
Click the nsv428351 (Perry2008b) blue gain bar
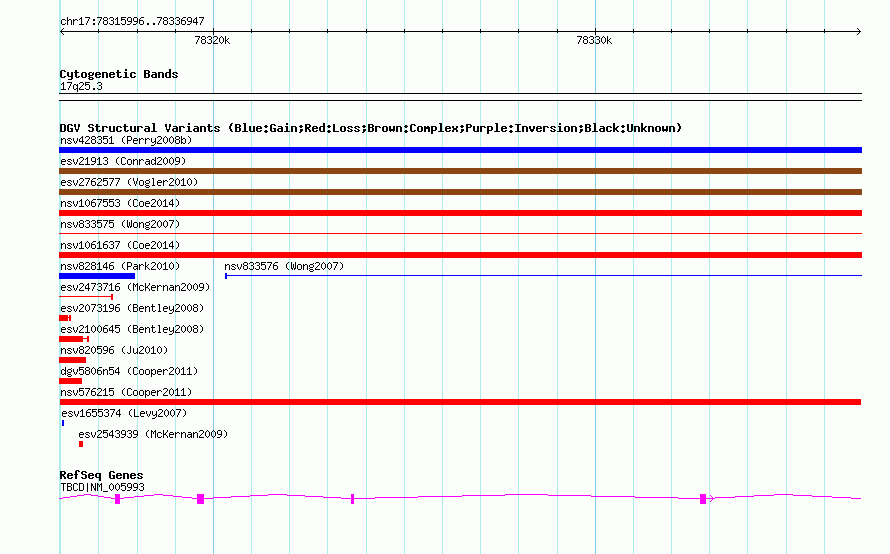460,150
